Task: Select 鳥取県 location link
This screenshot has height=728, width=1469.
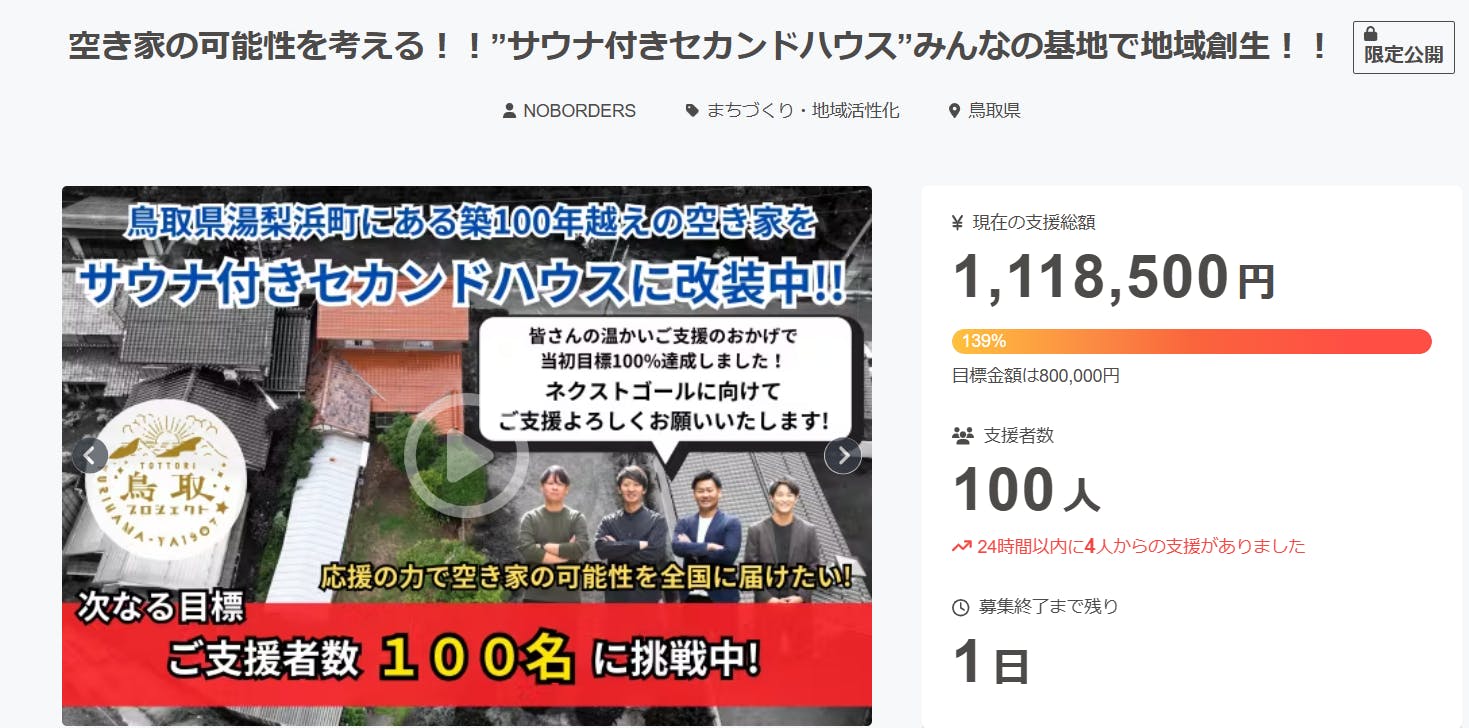Action: [994, 111]
